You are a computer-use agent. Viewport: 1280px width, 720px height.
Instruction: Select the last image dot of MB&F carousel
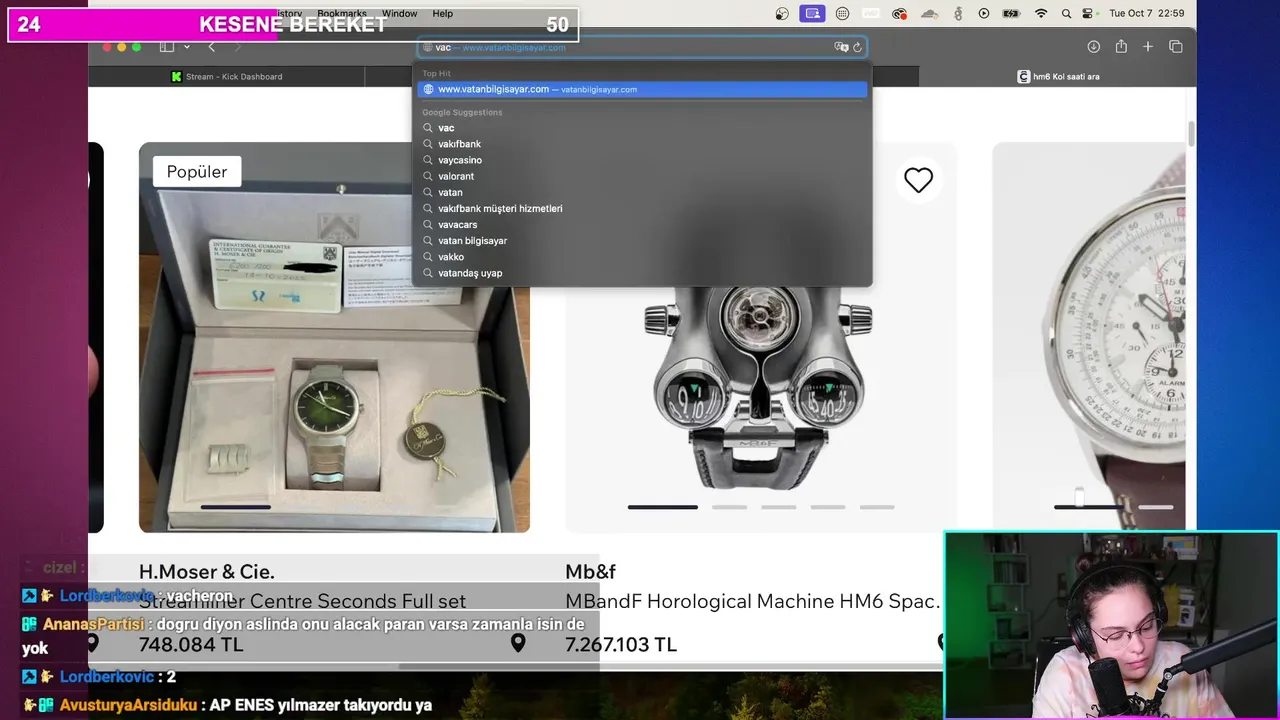(x=877, y=507)
